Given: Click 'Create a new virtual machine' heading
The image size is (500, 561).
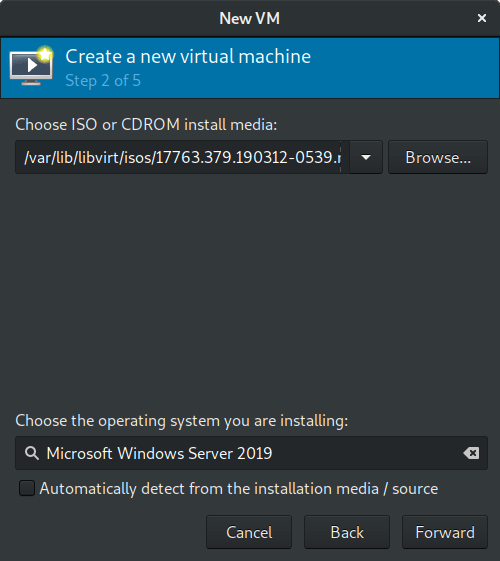Looking at the screenshot, I should 188,57.
